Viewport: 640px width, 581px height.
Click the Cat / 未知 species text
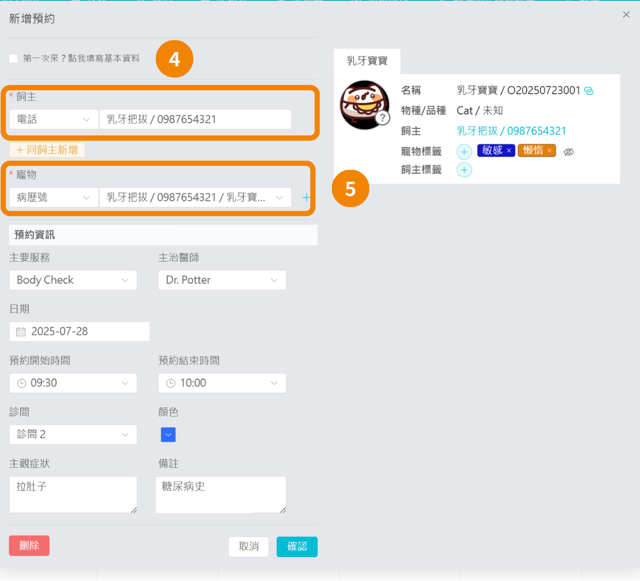pyautogui.click(x=480, y=111)
